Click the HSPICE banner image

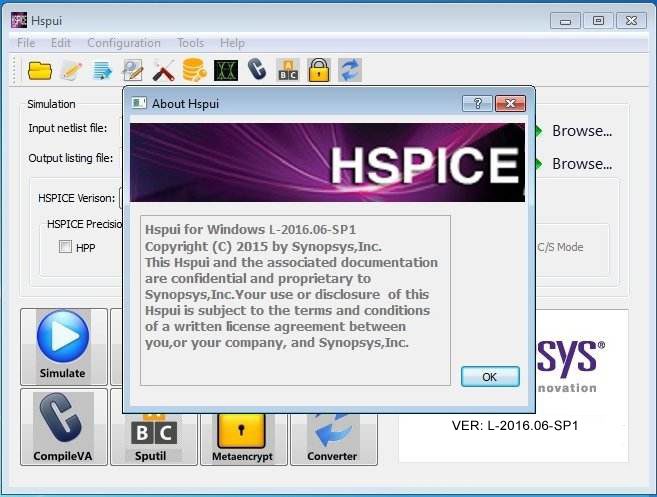point(327,163)
